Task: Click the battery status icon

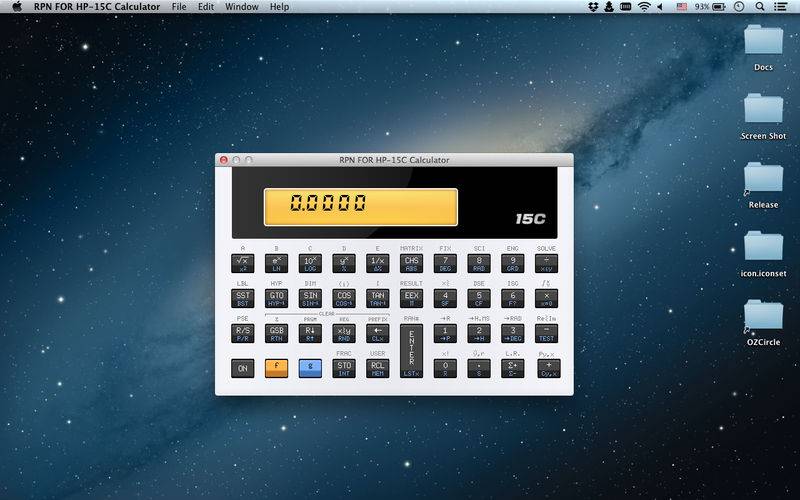Action: point(719,7)
